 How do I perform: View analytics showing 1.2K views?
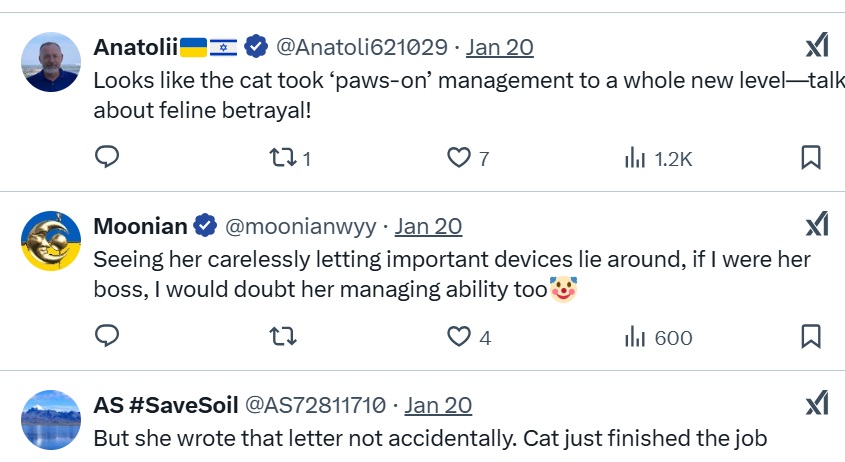point(658,159)
